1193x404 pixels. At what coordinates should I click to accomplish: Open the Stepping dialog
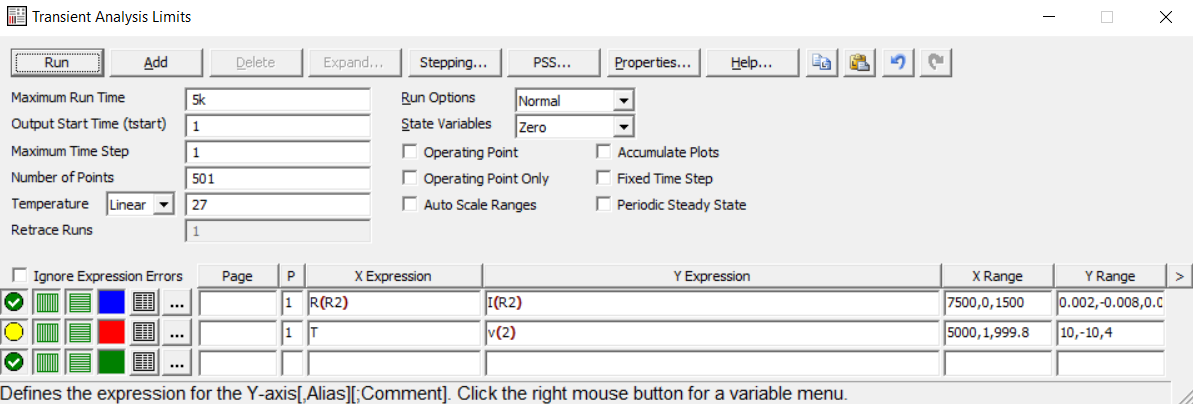click(453, 63)
